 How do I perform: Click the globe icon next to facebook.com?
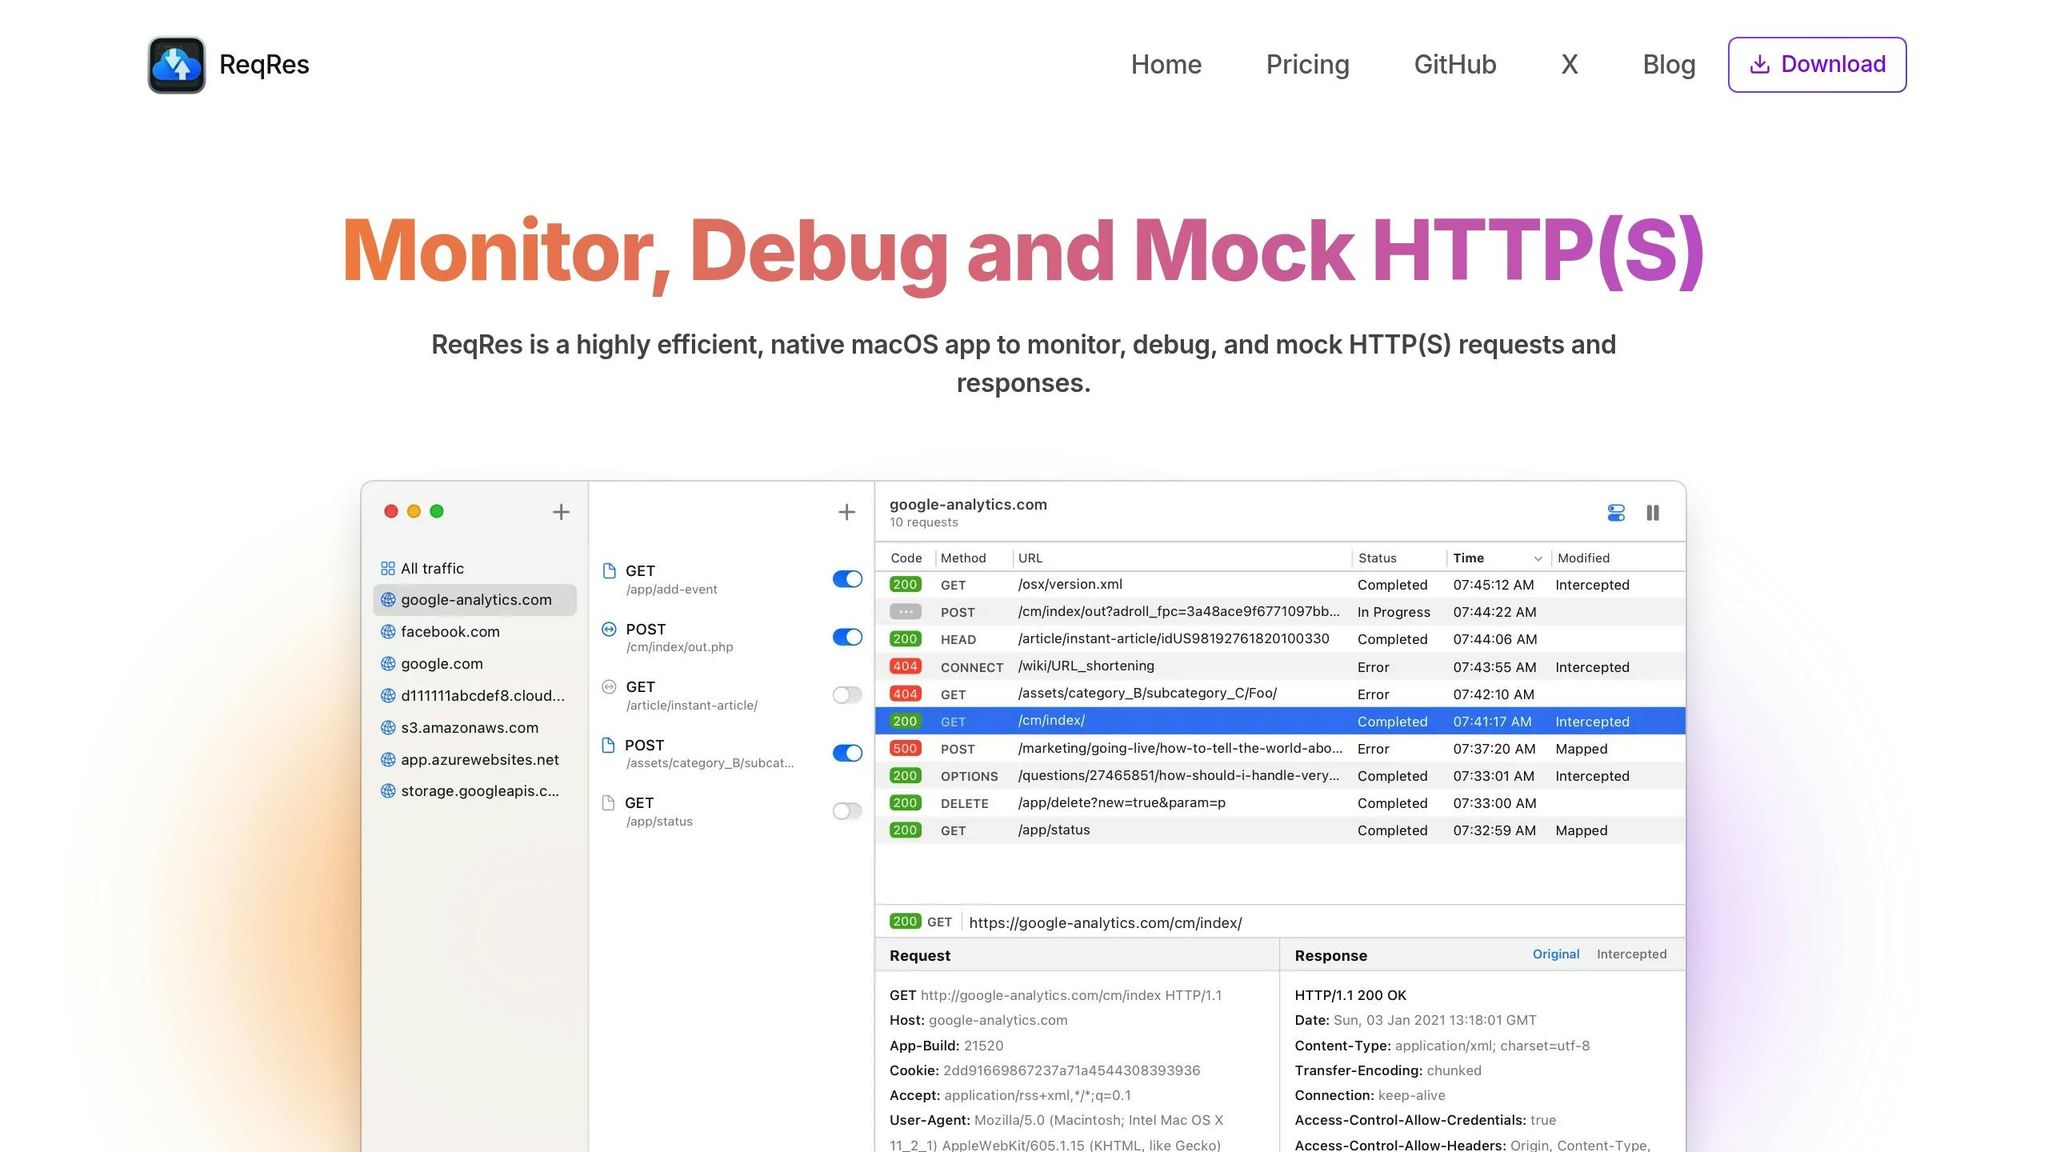(x=388, y=632)
